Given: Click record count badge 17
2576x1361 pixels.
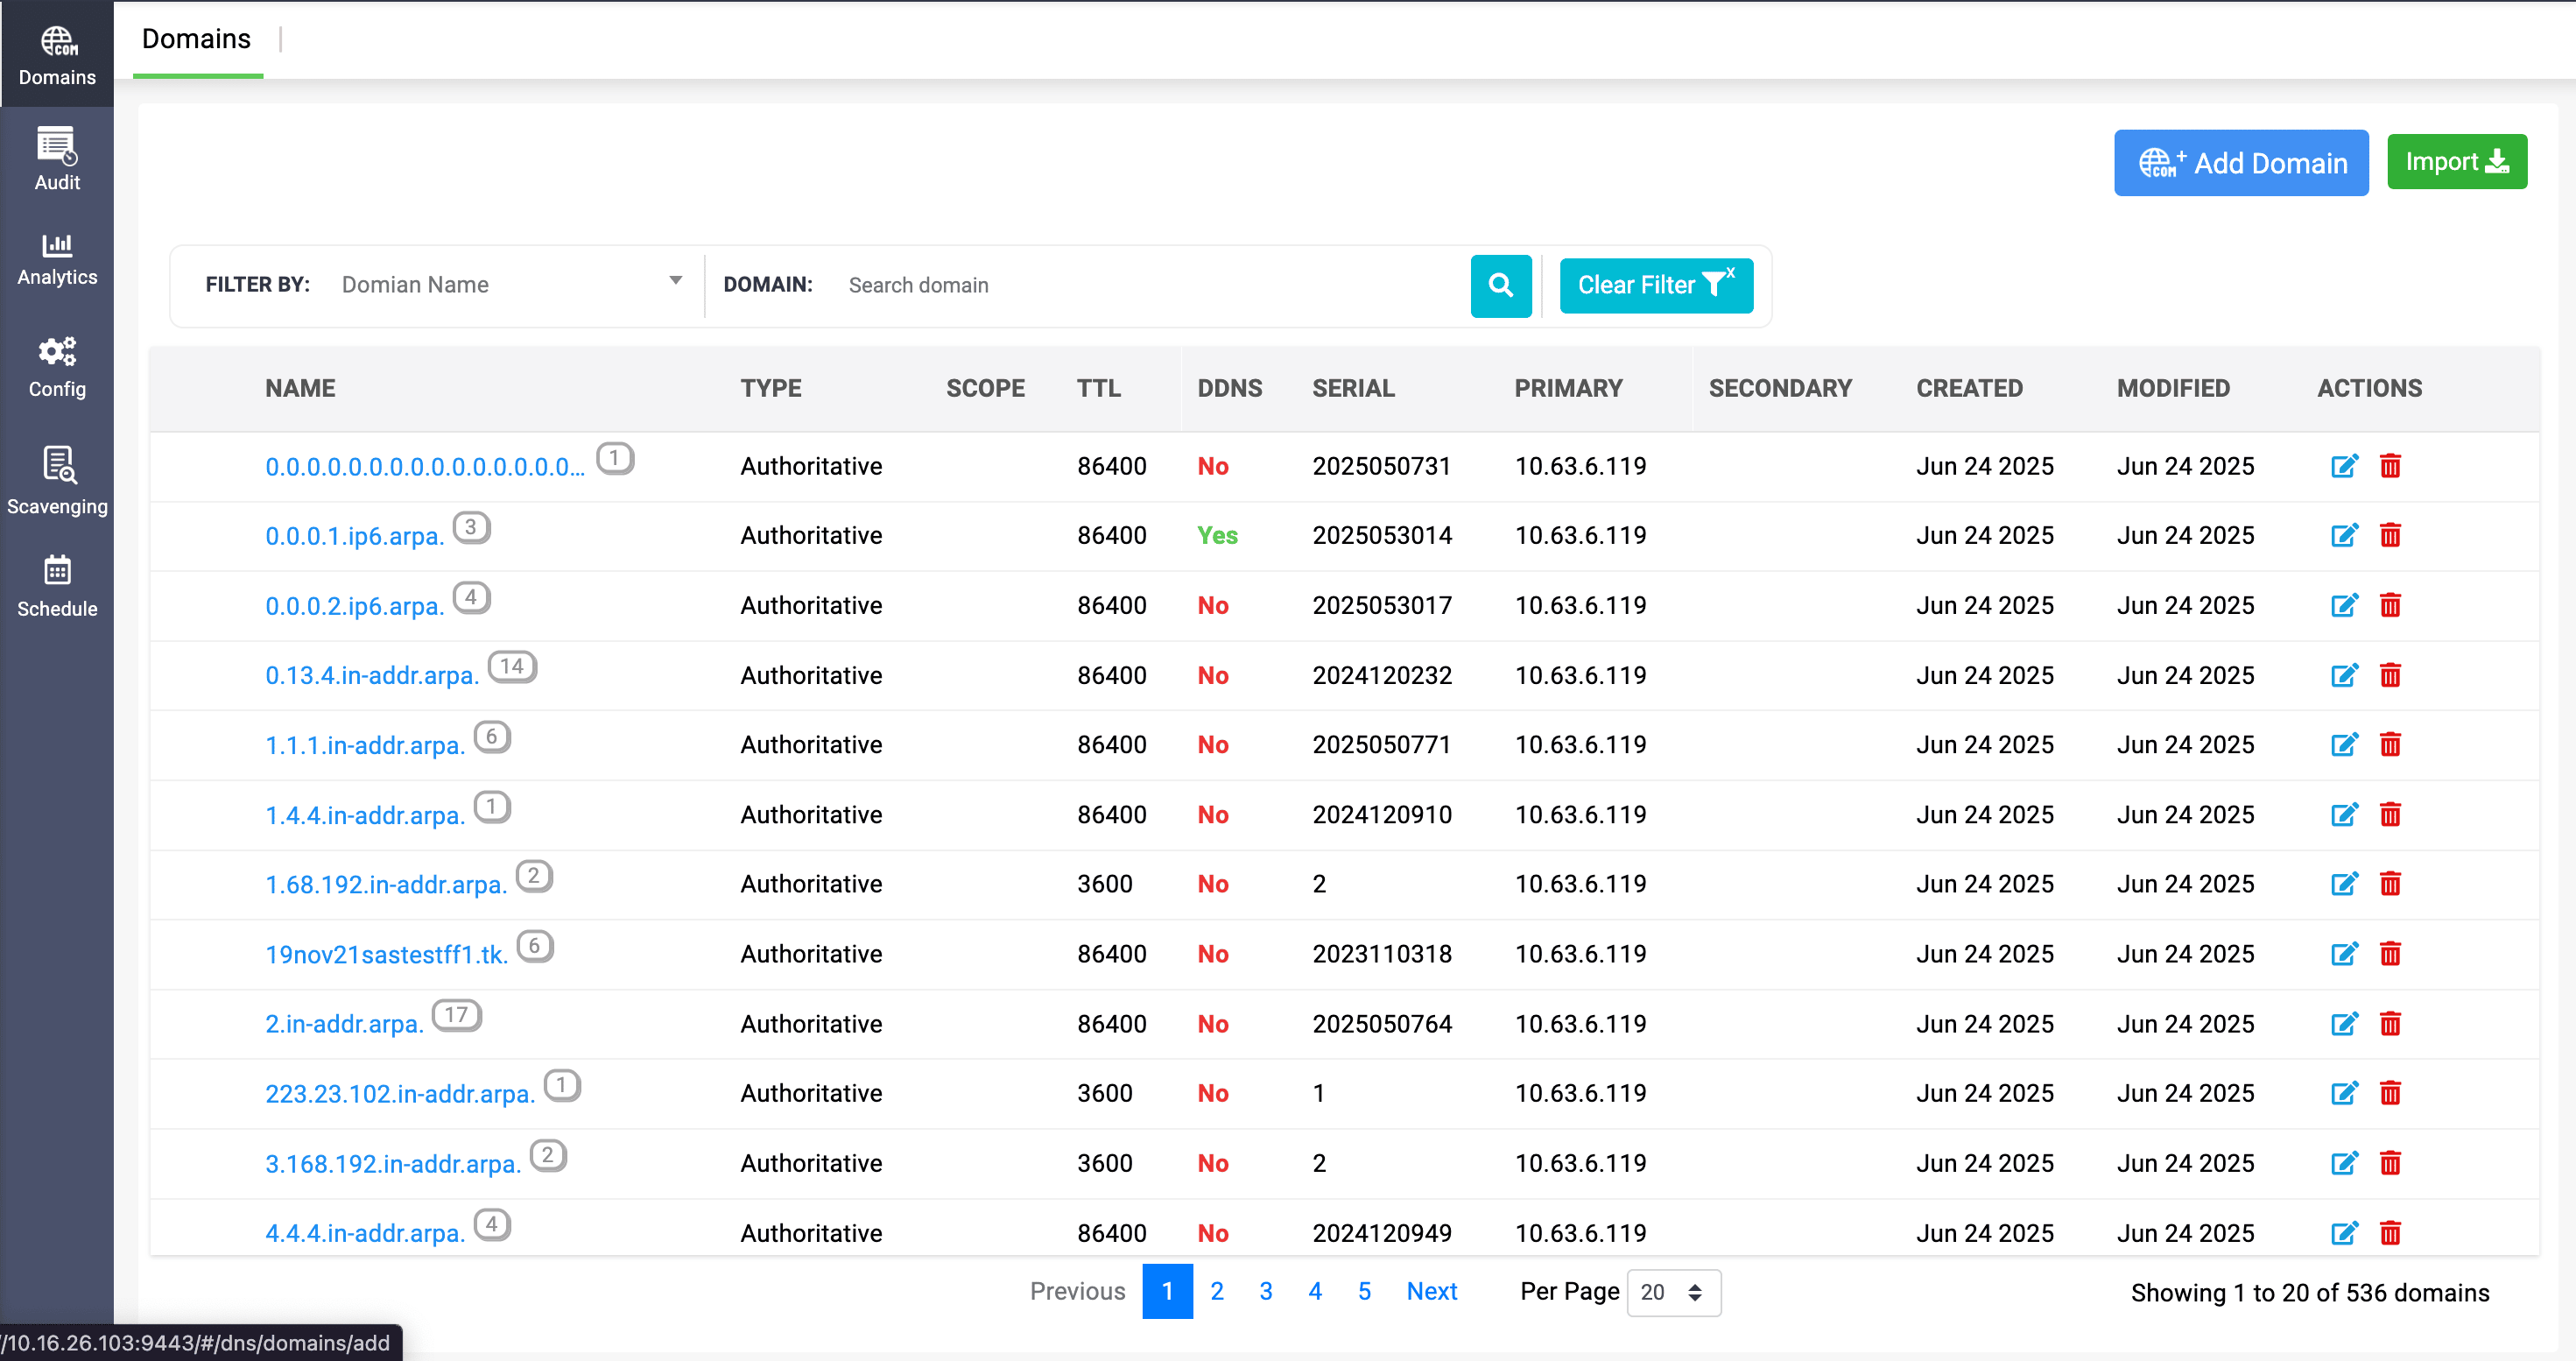Looking at the screenshot, I should click(x=456, y=1015).
